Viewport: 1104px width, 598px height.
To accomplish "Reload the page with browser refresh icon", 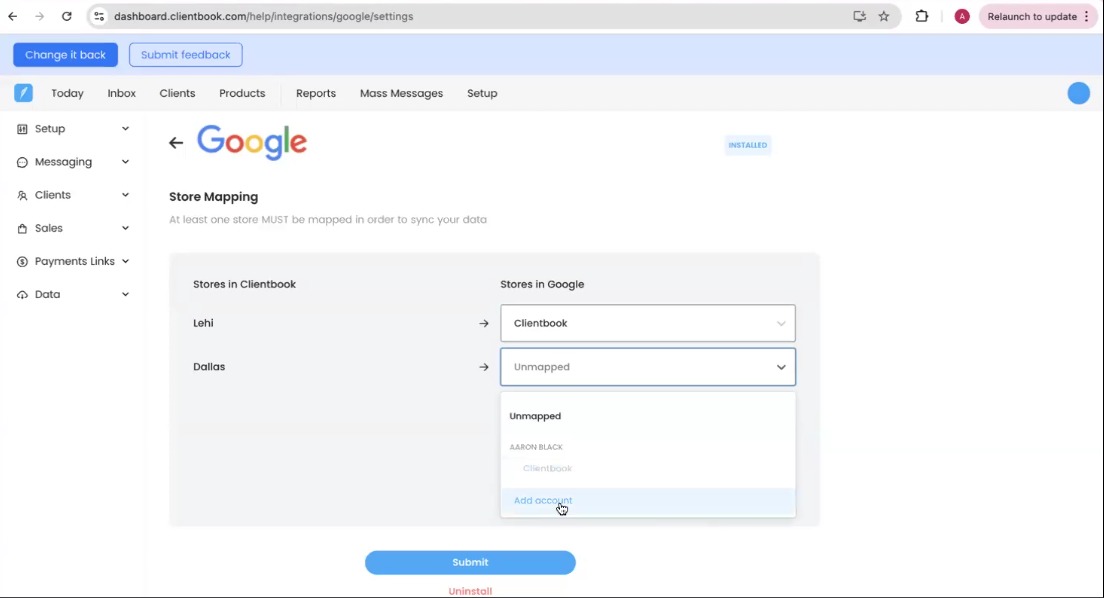I will [66, 16].
